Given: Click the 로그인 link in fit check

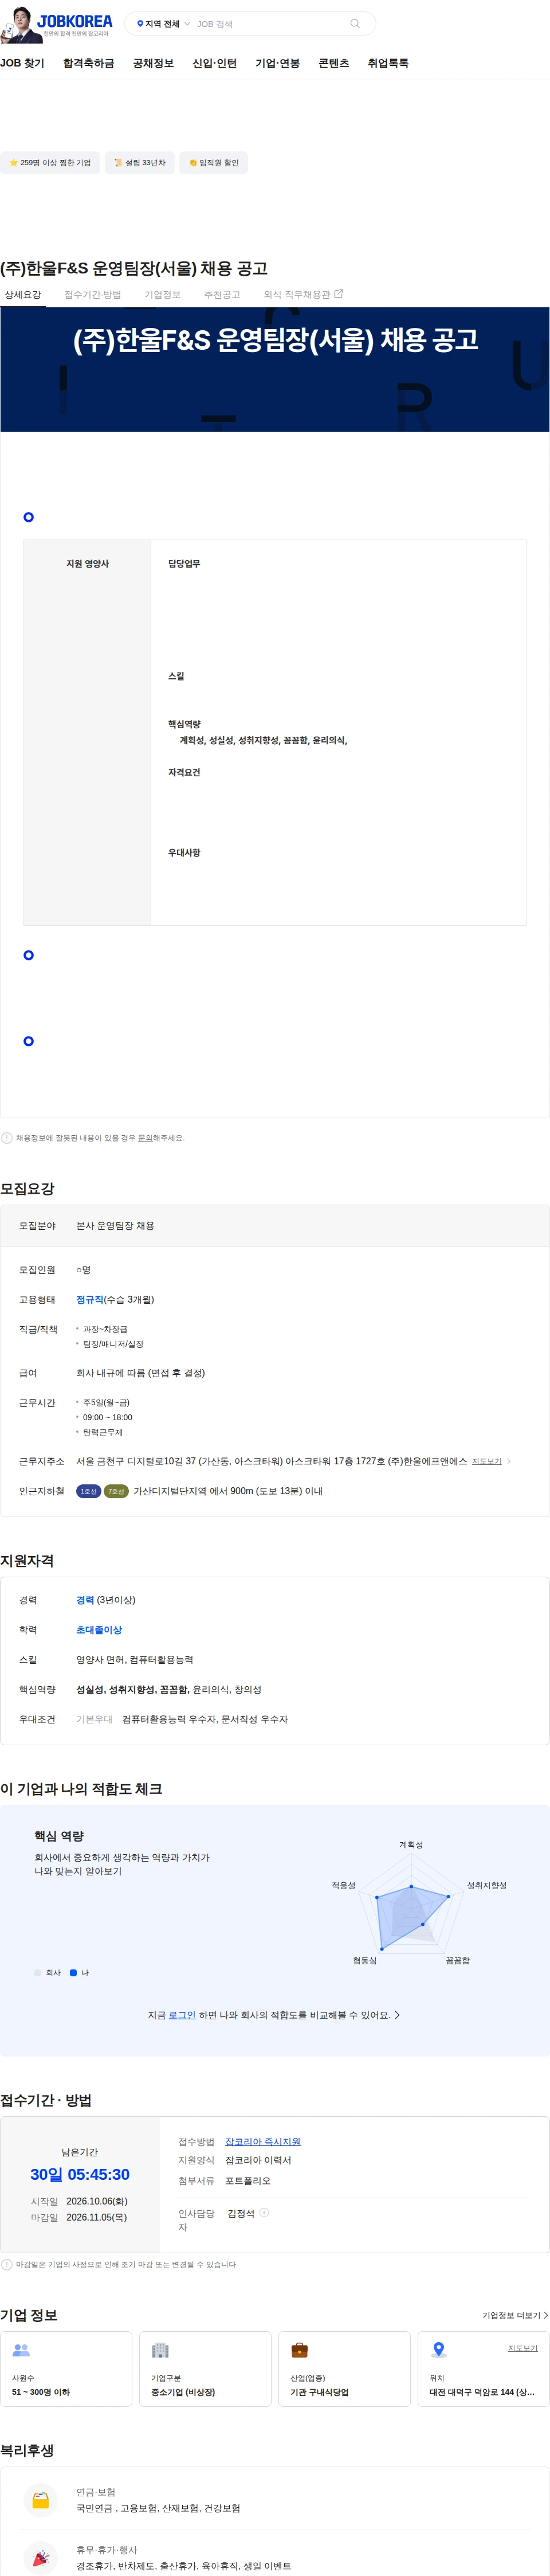Looking at the screenshot, I should pos(182,2015).
